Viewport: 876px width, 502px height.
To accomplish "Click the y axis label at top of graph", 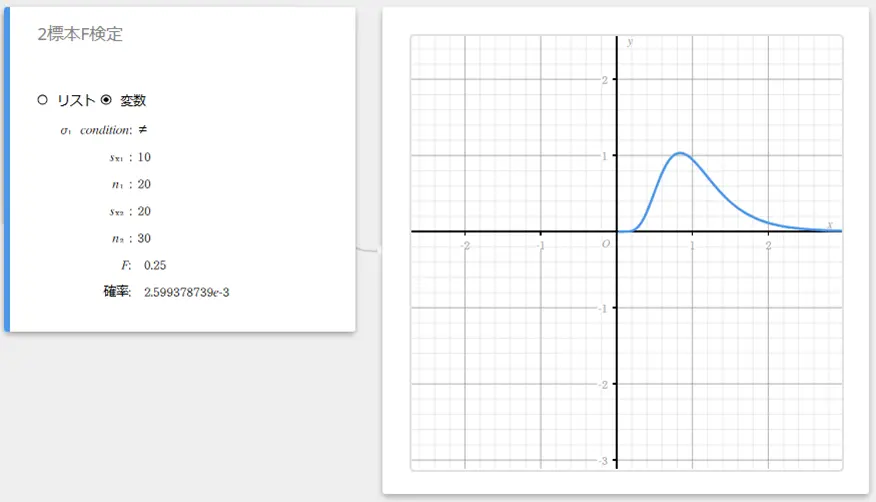I will 630,42.
